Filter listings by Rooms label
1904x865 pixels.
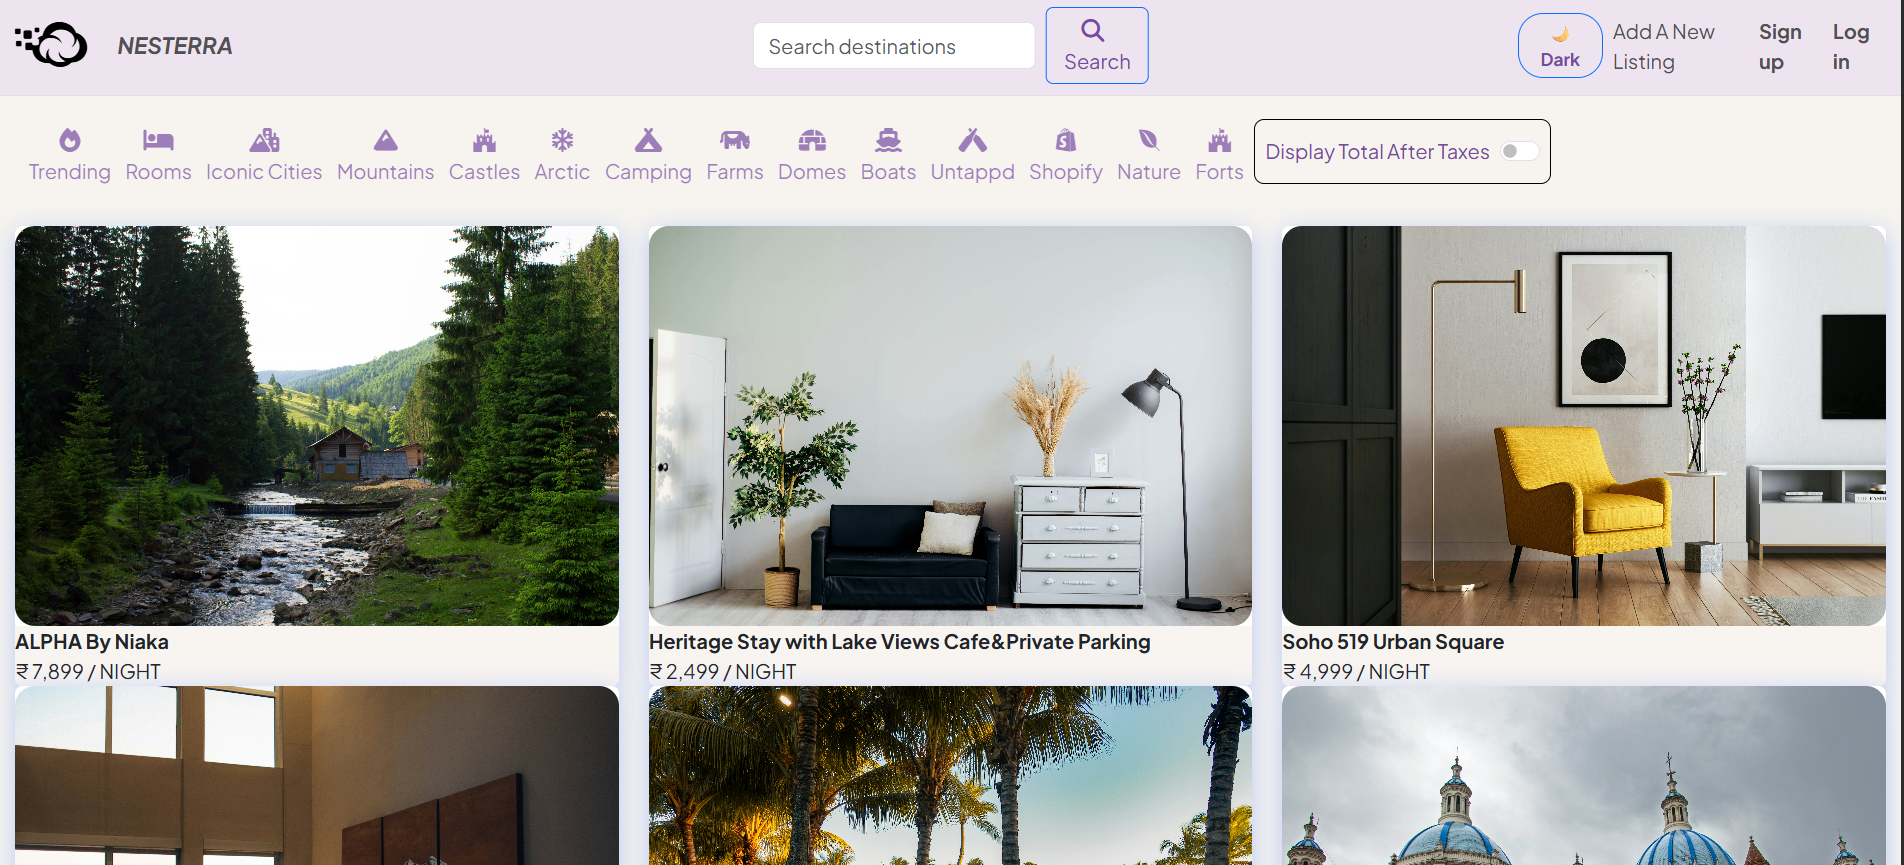158,172
